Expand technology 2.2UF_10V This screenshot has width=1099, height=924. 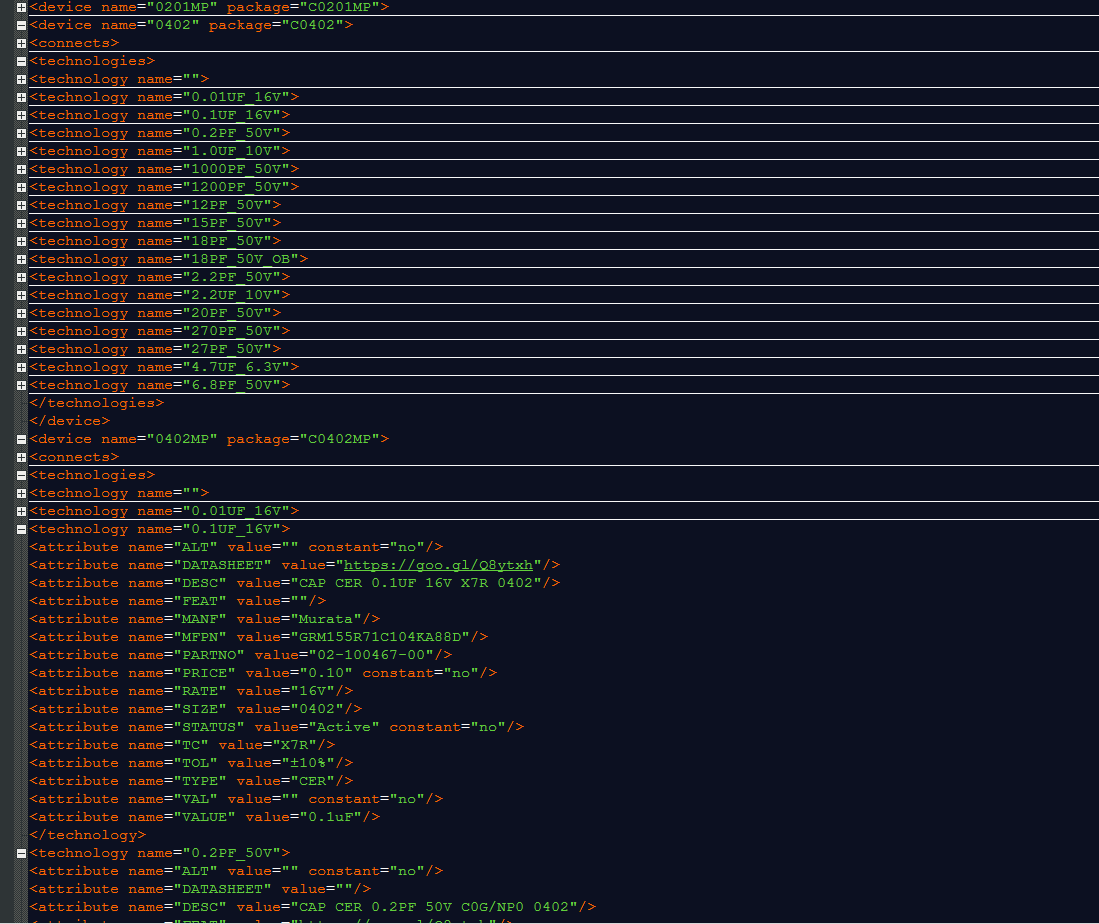pyautogui.click(x=21, y=294)
